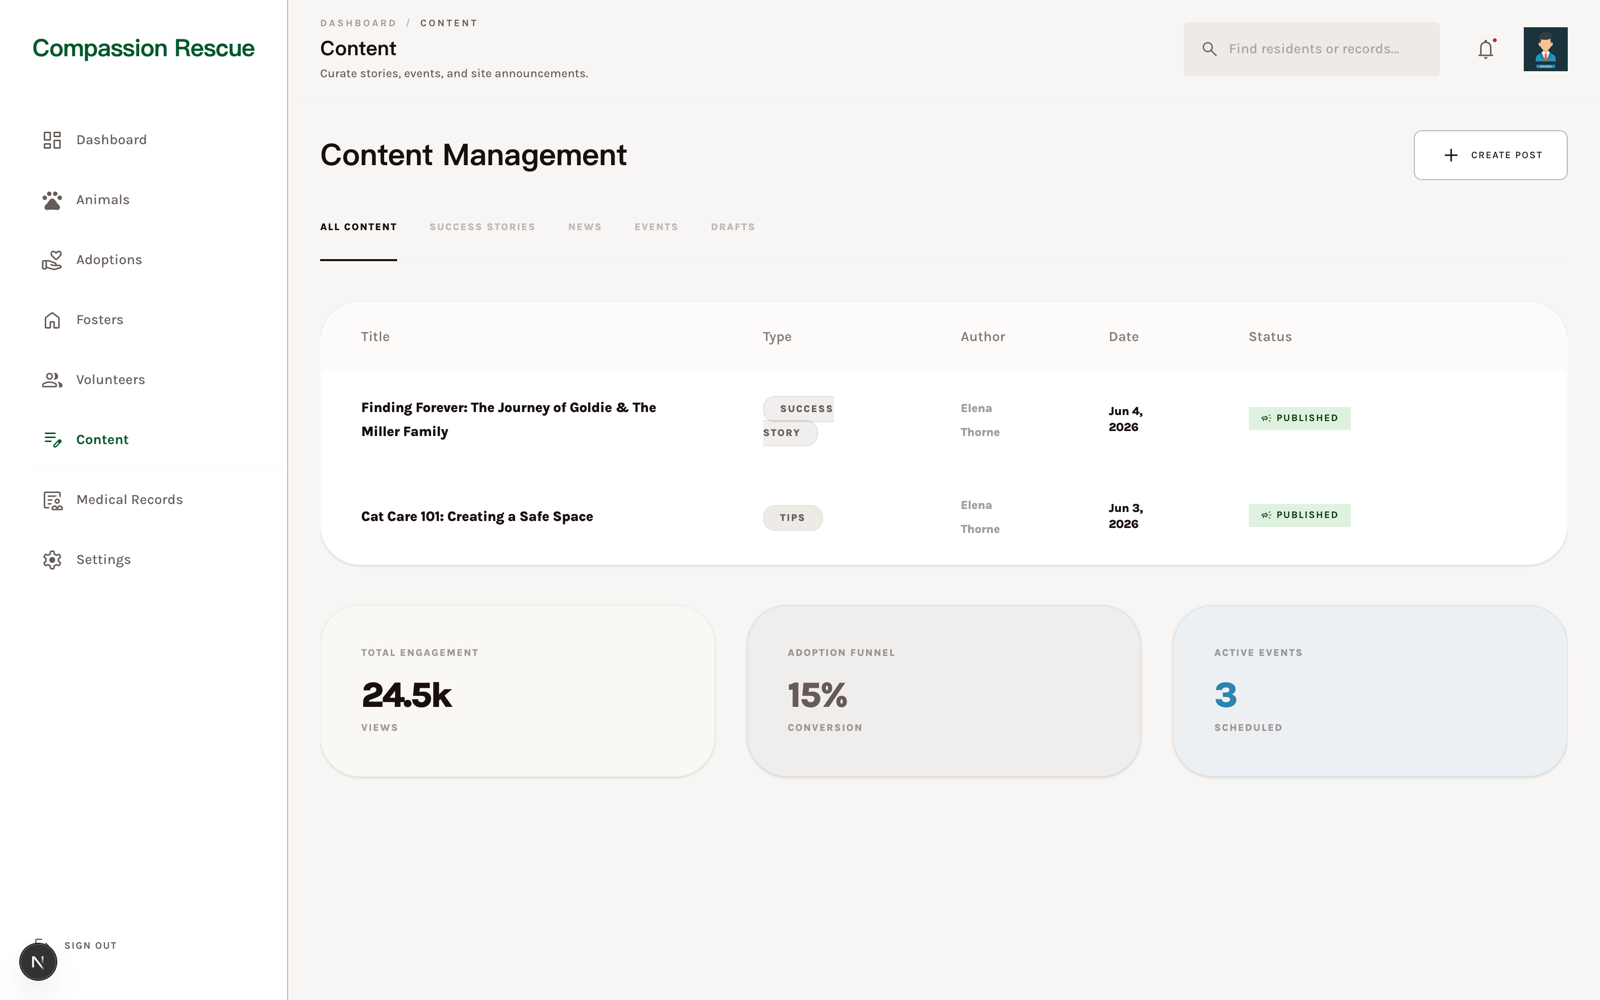The width and height of the screenshot is (1600, 1000).
Task: Click the Status column header
Action: coord(1270,337)
